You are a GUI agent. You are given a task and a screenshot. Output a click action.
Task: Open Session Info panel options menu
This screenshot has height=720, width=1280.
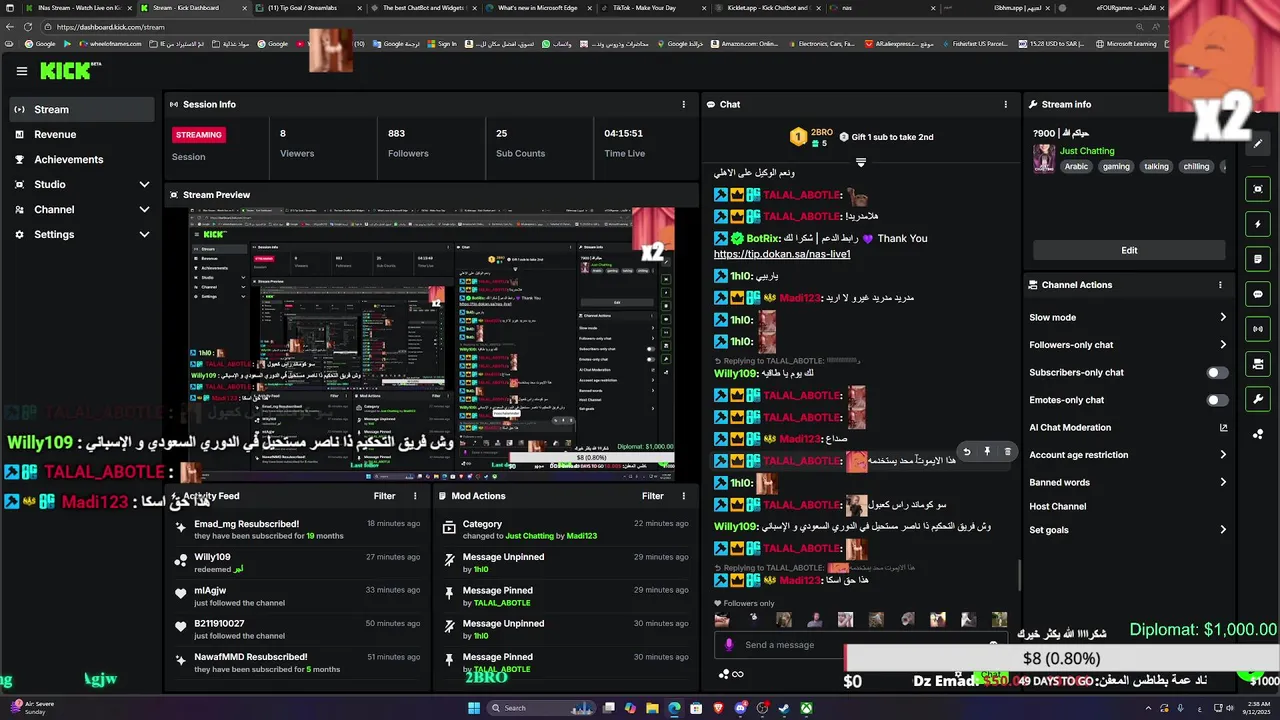[684, 104]
